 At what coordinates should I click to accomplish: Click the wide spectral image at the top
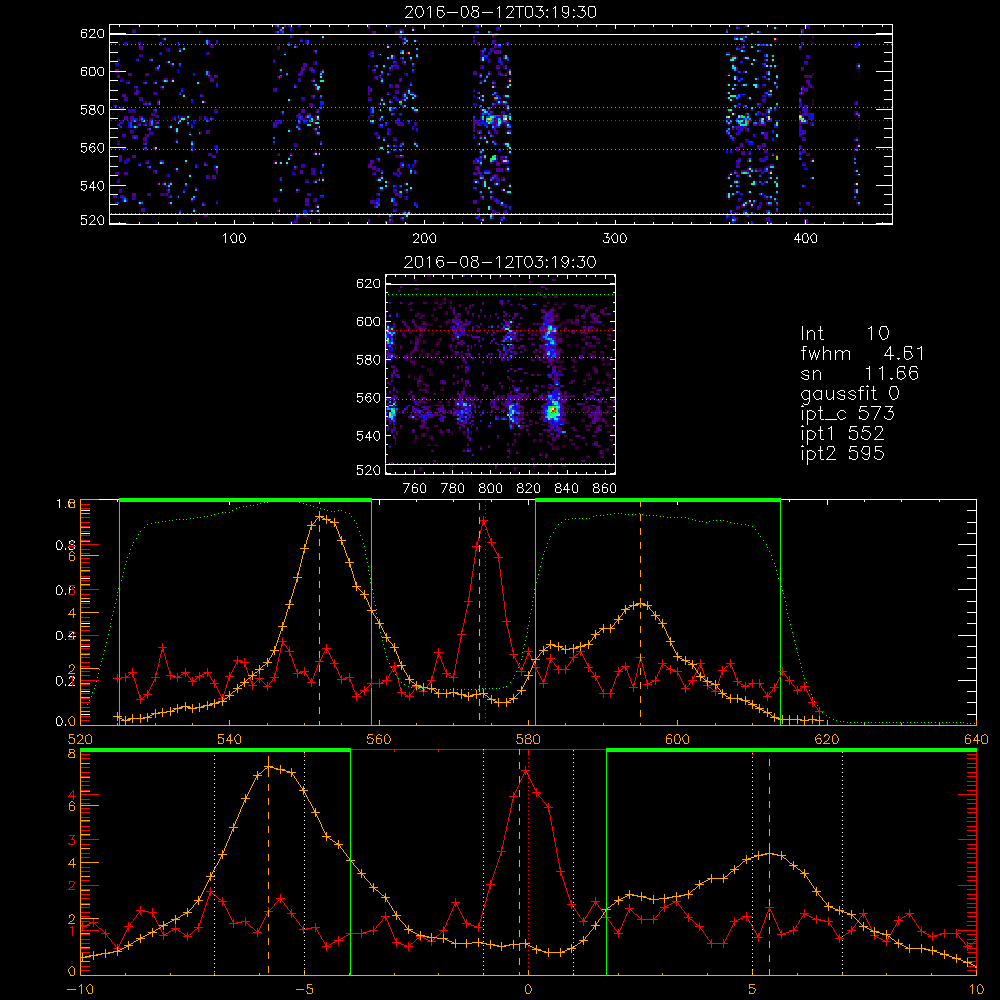(x=501, y=124)
